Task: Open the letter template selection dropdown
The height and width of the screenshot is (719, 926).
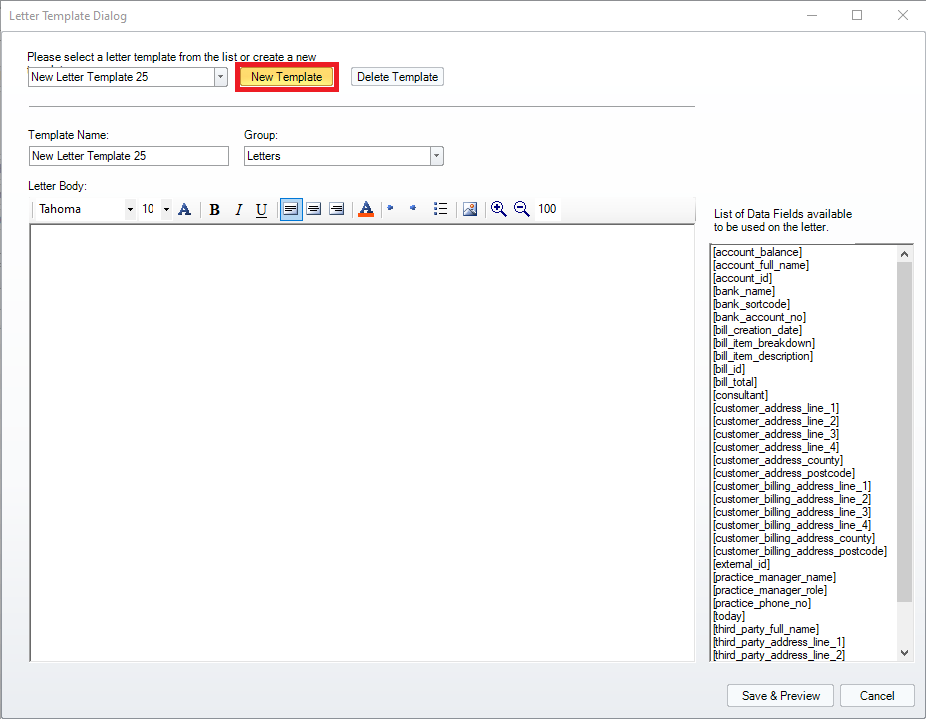Action: 220,77
